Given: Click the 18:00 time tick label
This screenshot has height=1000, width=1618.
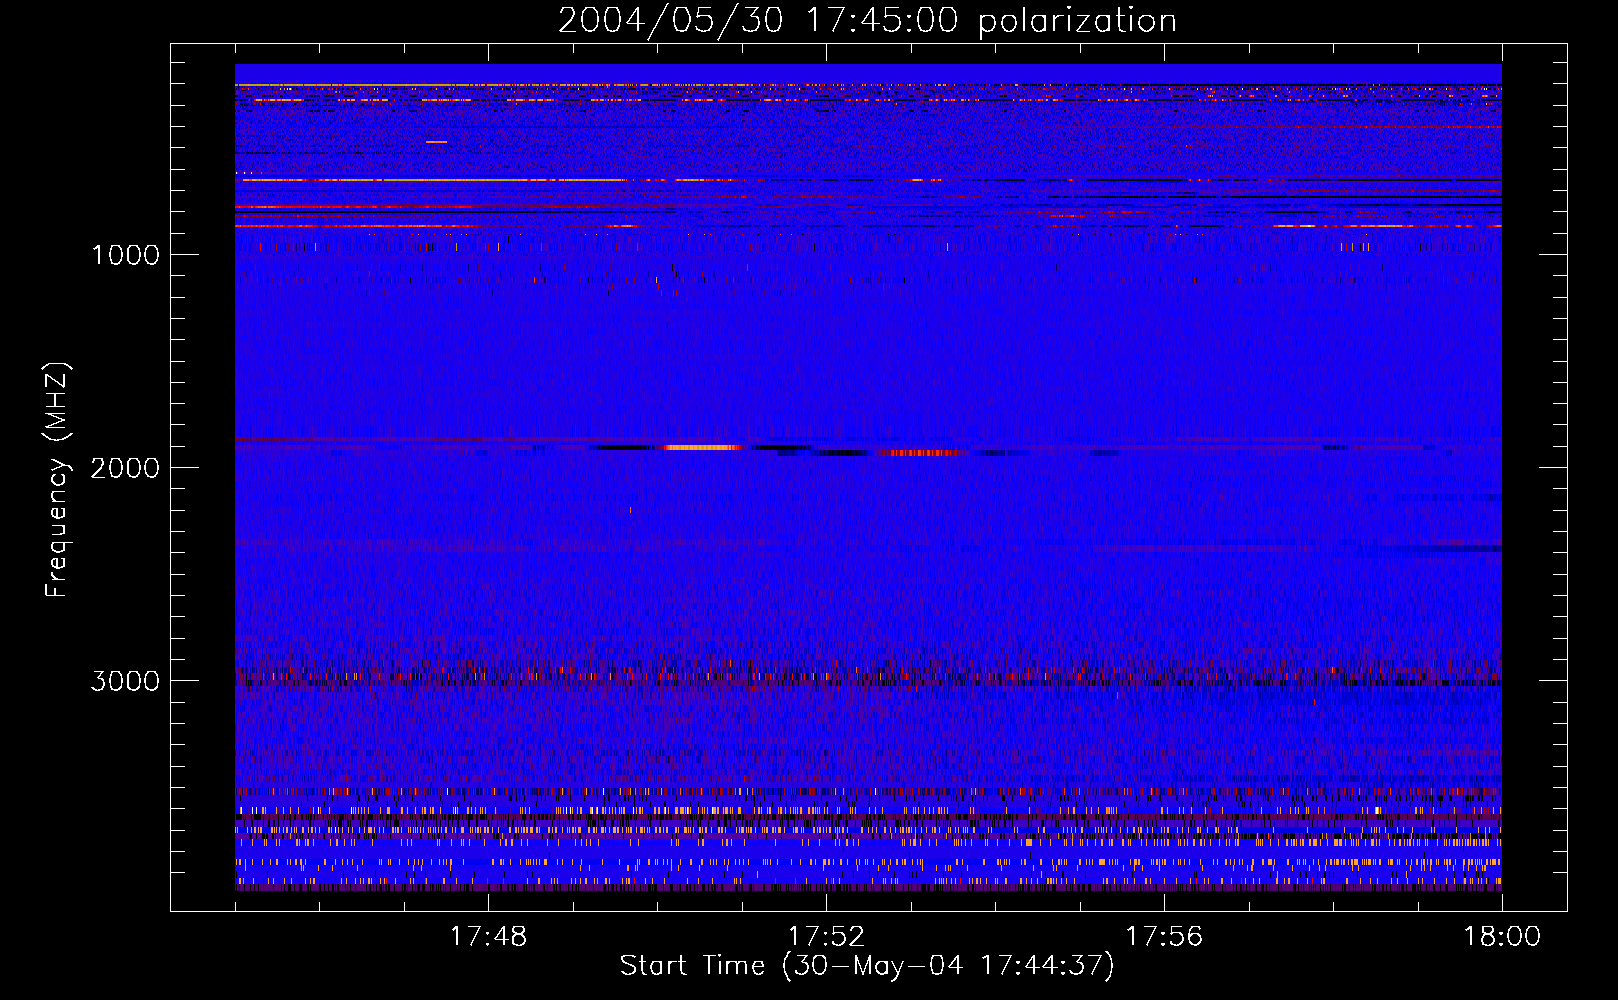Looking at the screenshot, I should click(1502, 937).
